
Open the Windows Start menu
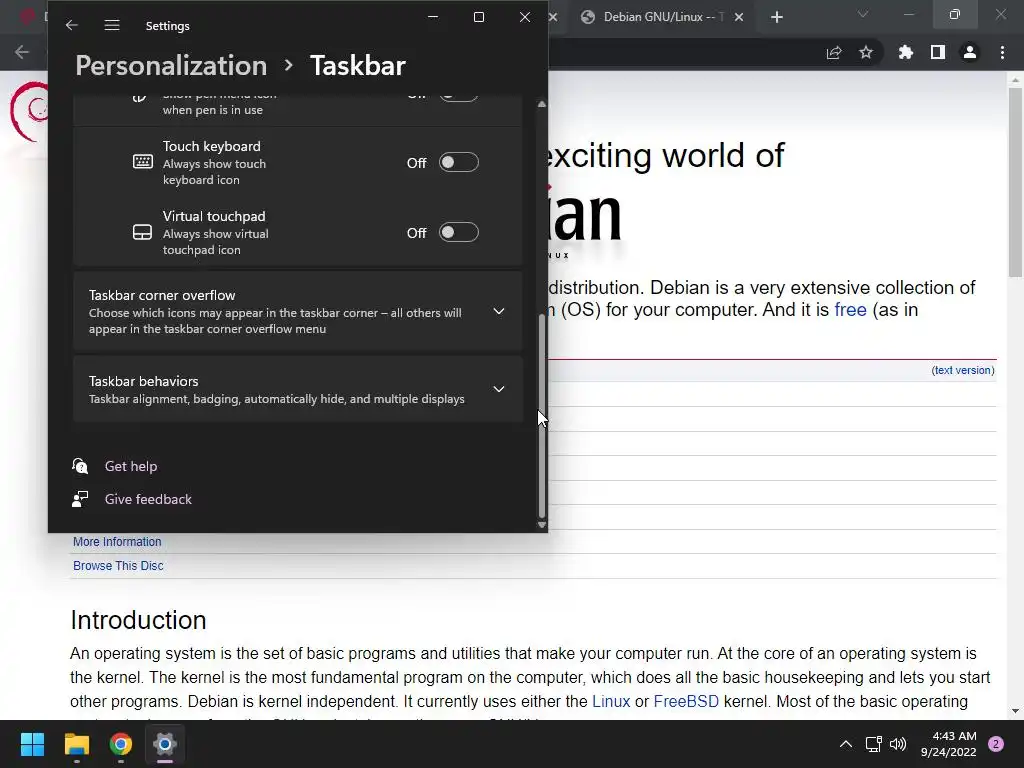click(x=32, y=744)
